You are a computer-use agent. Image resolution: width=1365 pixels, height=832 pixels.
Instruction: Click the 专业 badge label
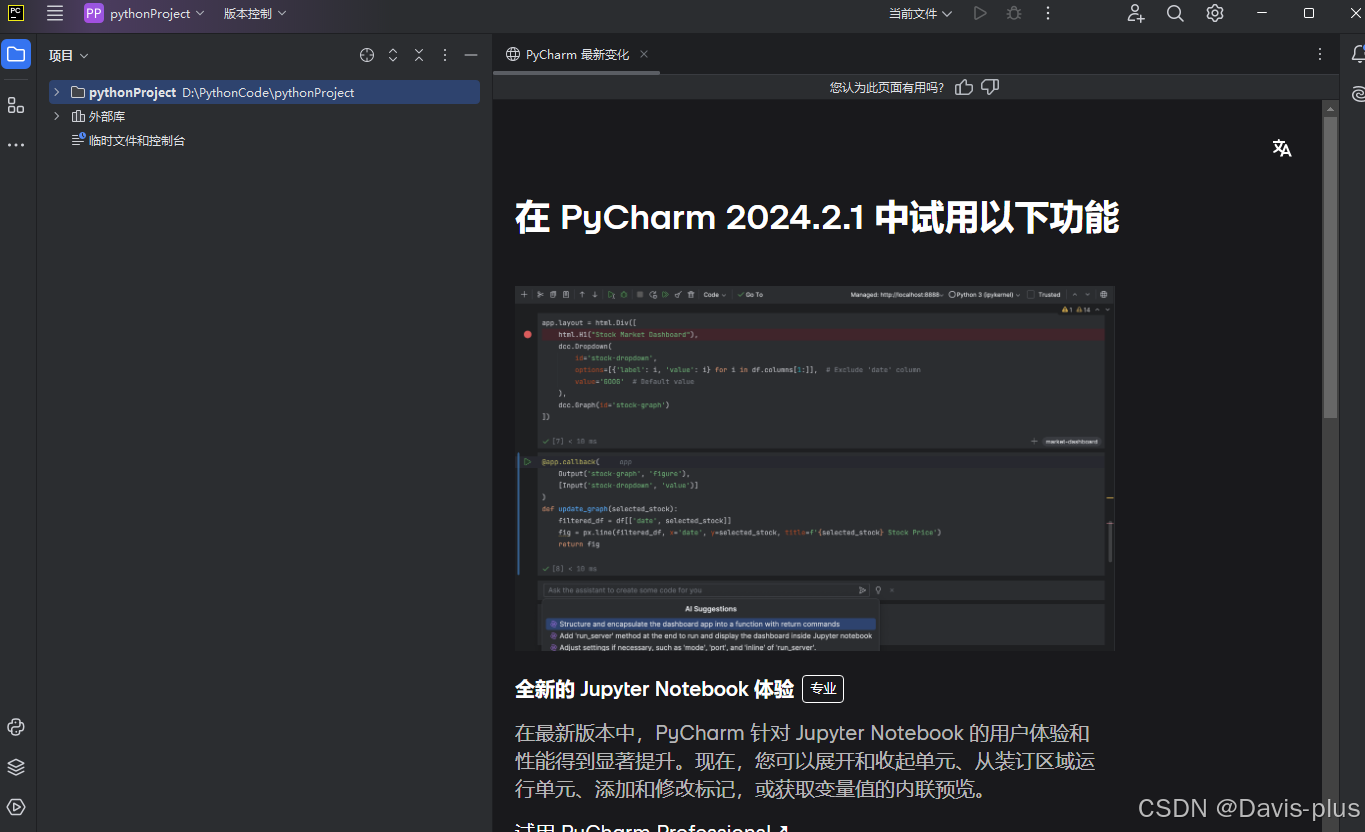pyautogui.click(x=823, y=689)
